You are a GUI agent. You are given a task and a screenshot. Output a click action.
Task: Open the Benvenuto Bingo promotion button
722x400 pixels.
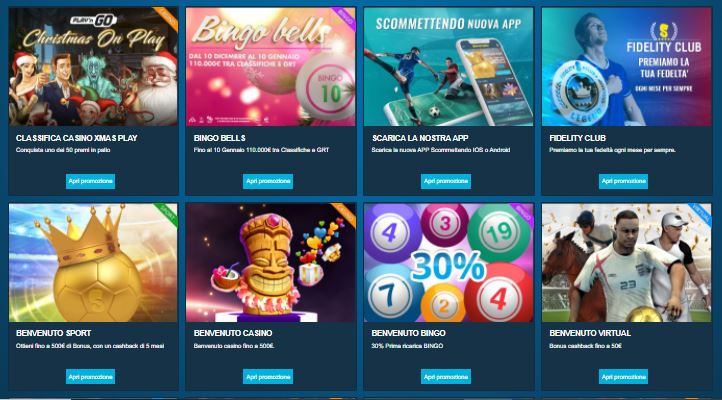pyautogui.click(x=446, y=377)
